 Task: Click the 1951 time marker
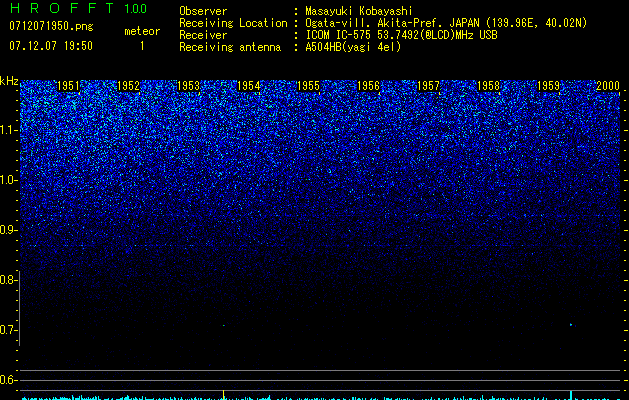(69, 86)
